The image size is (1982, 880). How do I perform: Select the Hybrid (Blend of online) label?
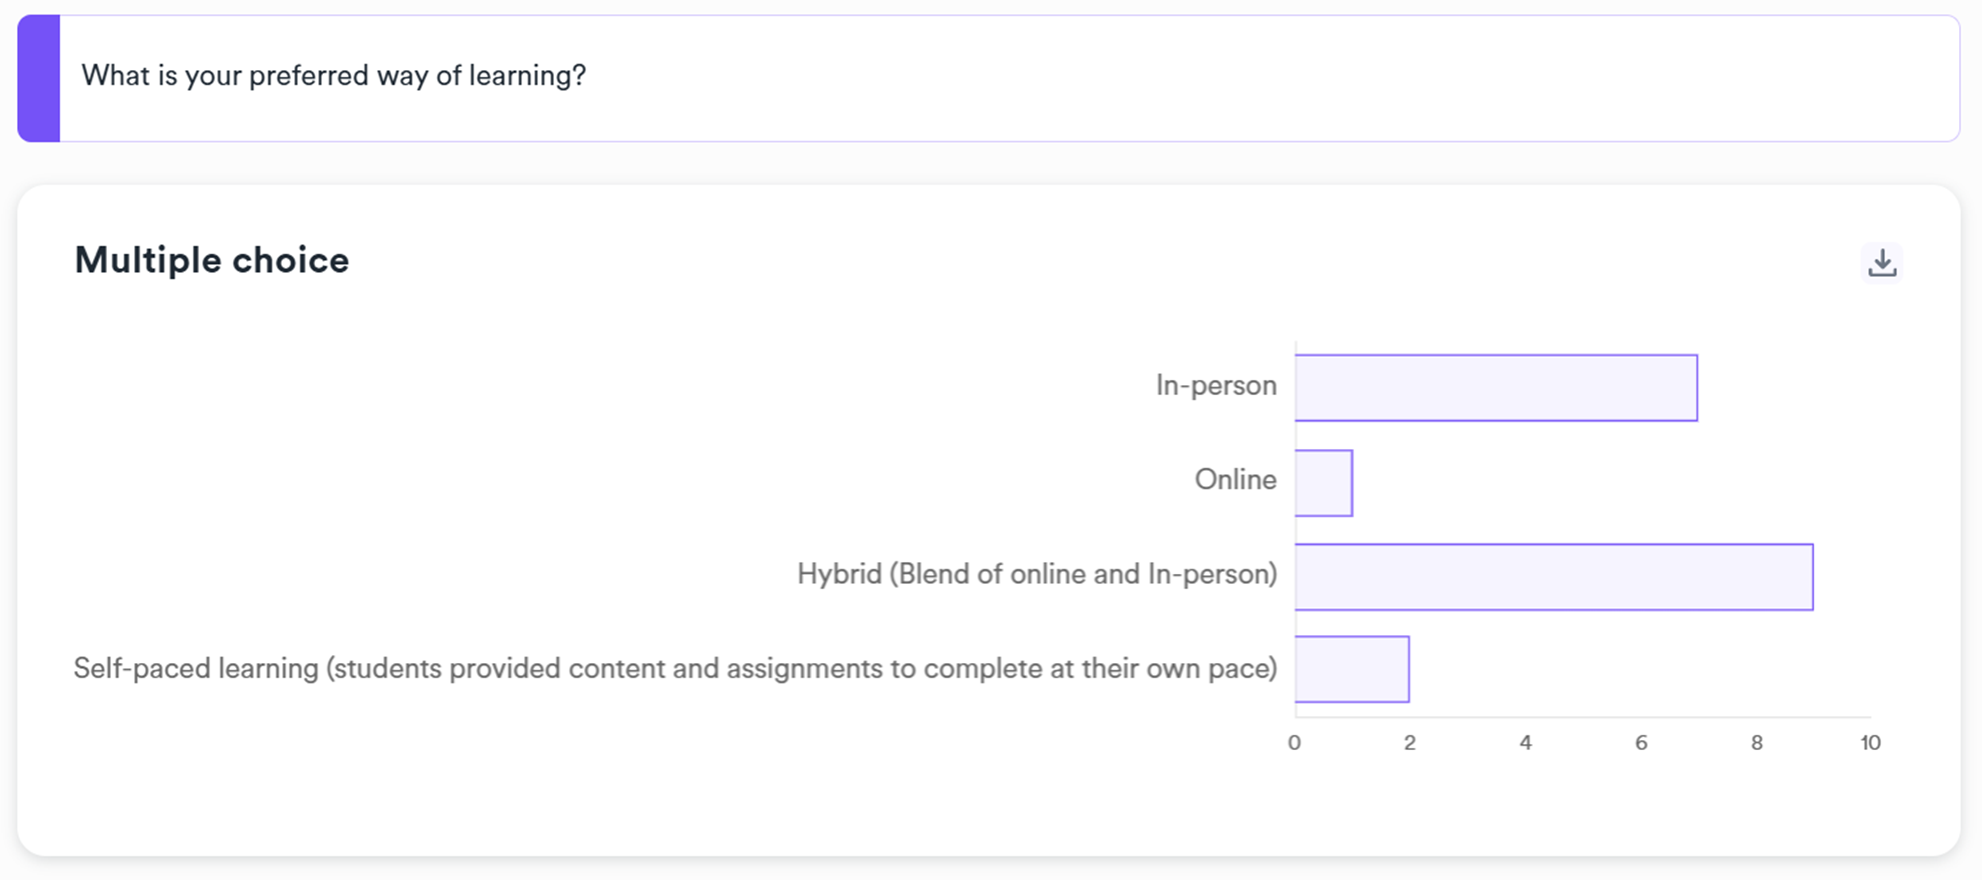(1036, 574)
